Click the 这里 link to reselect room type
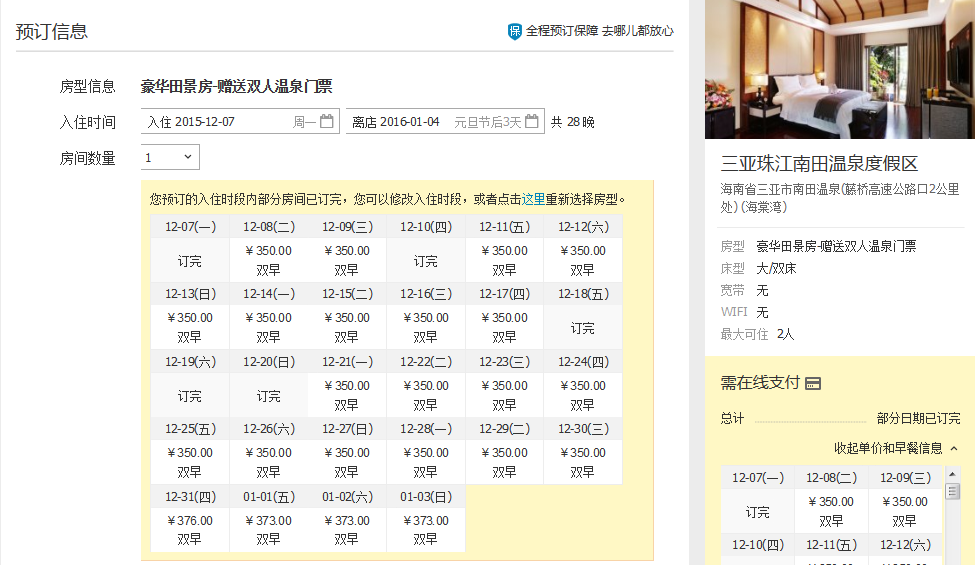This screenshot has width=975, height=565. 533,199
